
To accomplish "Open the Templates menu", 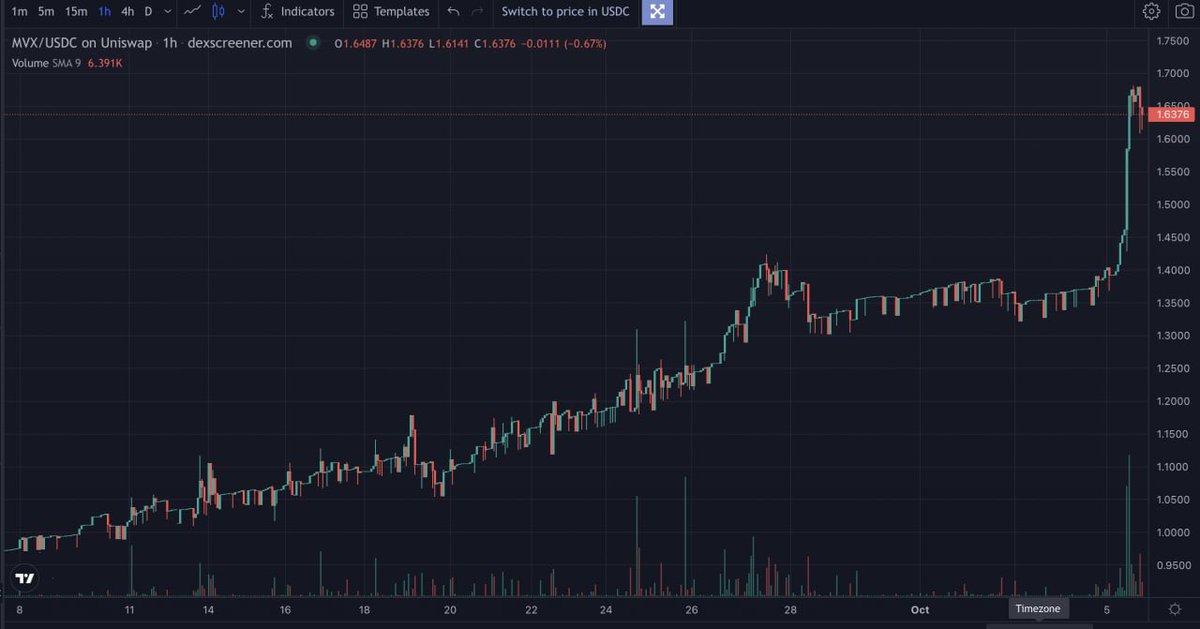I will [x=391, y=12].
